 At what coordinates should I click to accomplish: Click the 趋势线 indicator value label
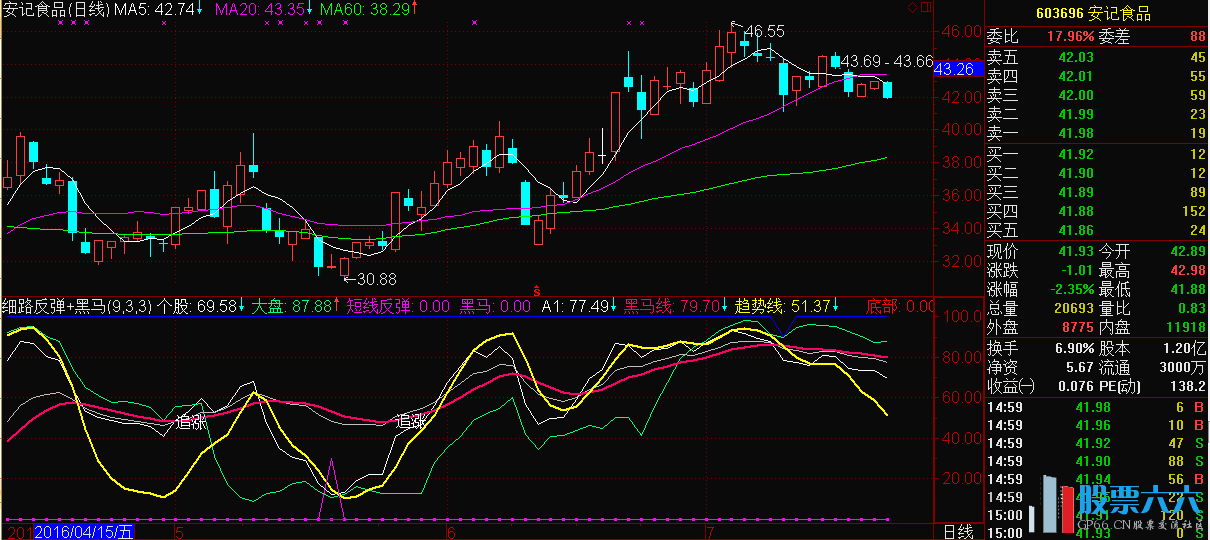(783, 305)
